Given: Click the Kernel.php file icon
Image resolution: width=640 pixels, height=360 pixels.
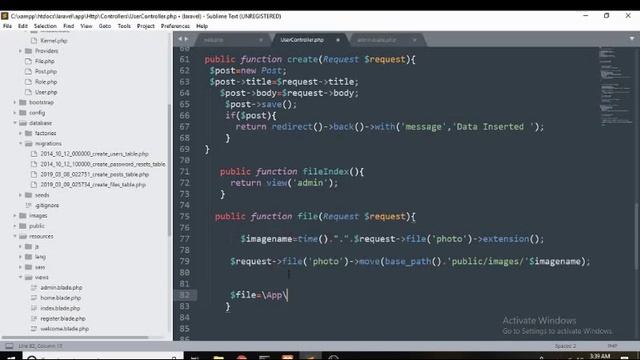Looking at the screenshot, I should coord(34,40).
